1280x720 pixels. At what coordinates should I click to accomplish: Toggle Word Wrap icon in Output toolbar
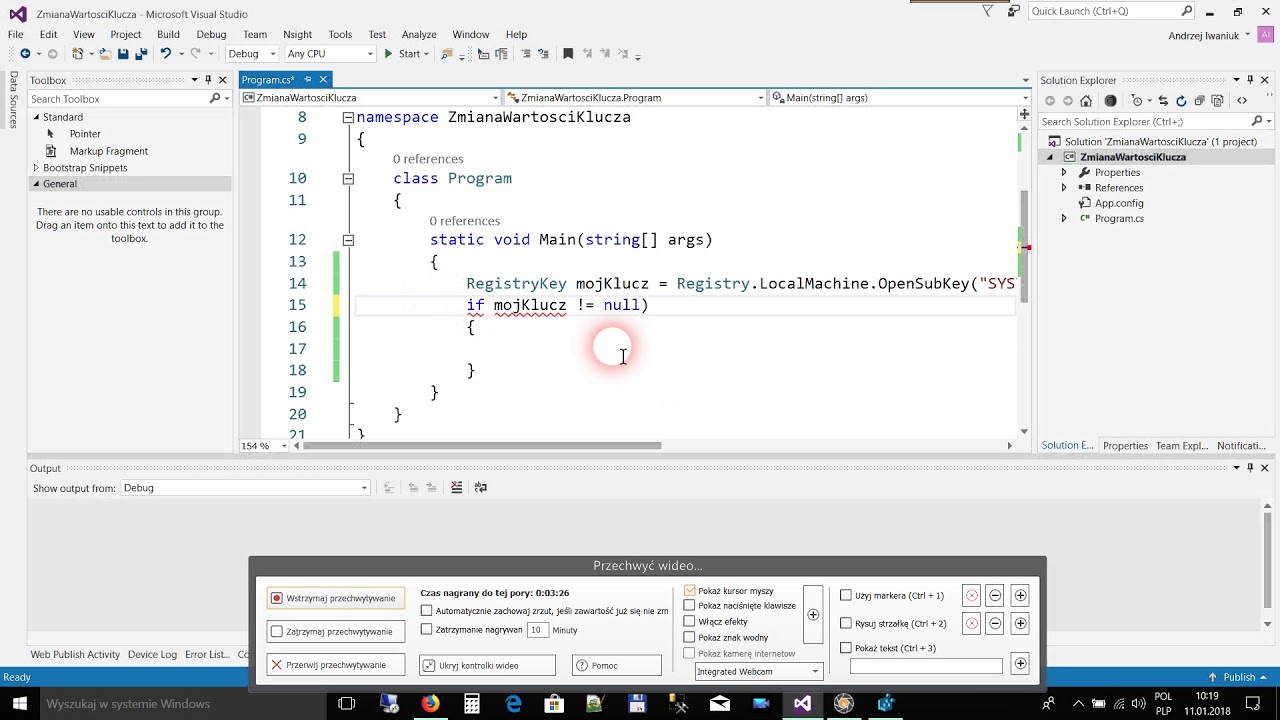[481, 487]
